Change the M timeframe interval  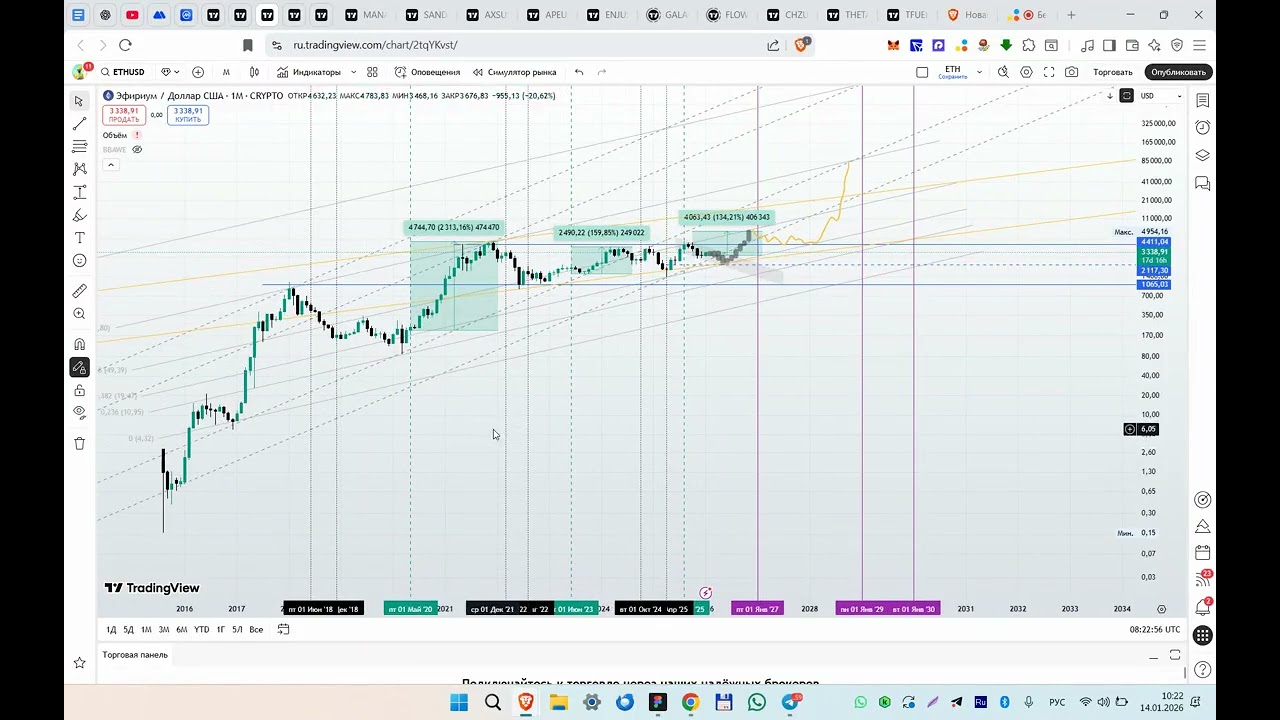226,72
